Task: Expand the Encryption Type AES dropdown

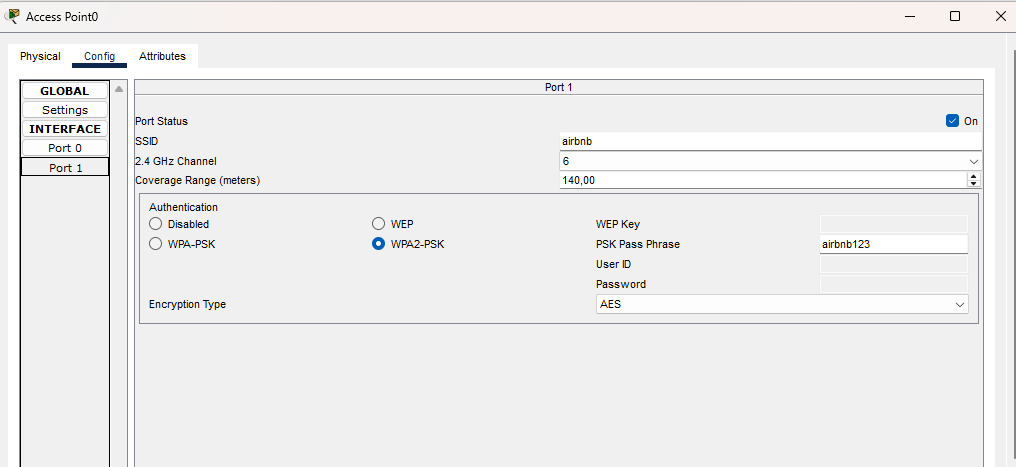Action: tap(782, 304)
